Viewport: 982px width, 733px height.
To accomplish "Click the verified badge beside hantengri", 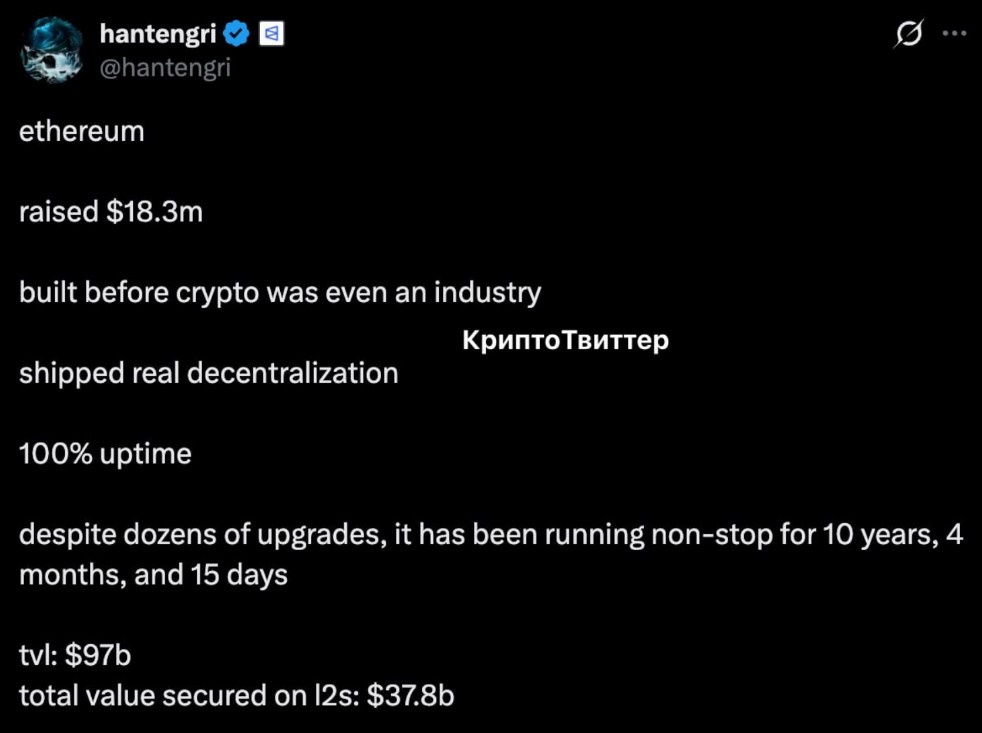I will (235, 31).
